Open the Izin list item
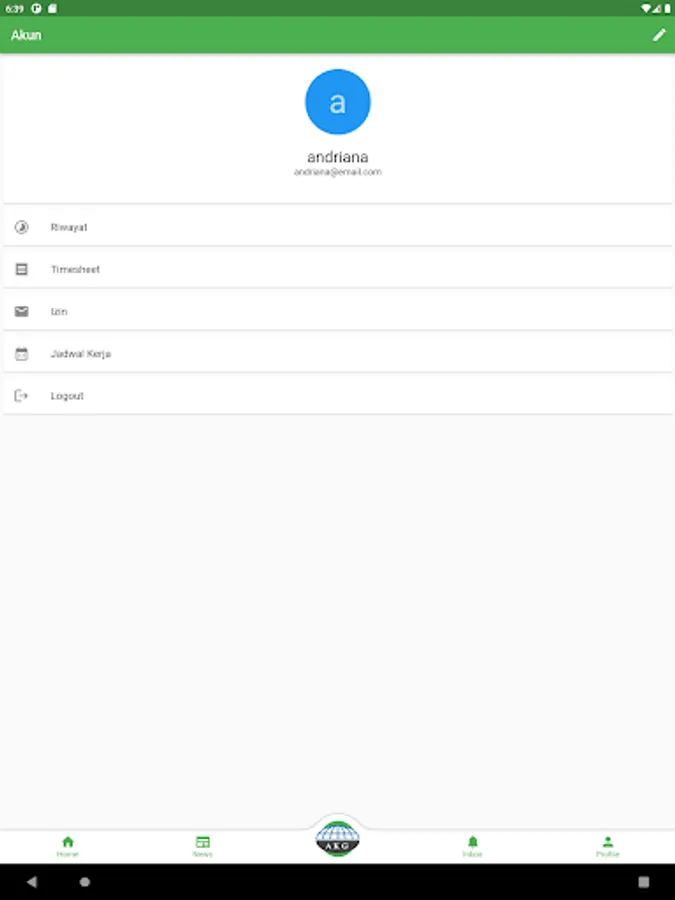Screen dimensions: 675x900 [x=338, y=311]
